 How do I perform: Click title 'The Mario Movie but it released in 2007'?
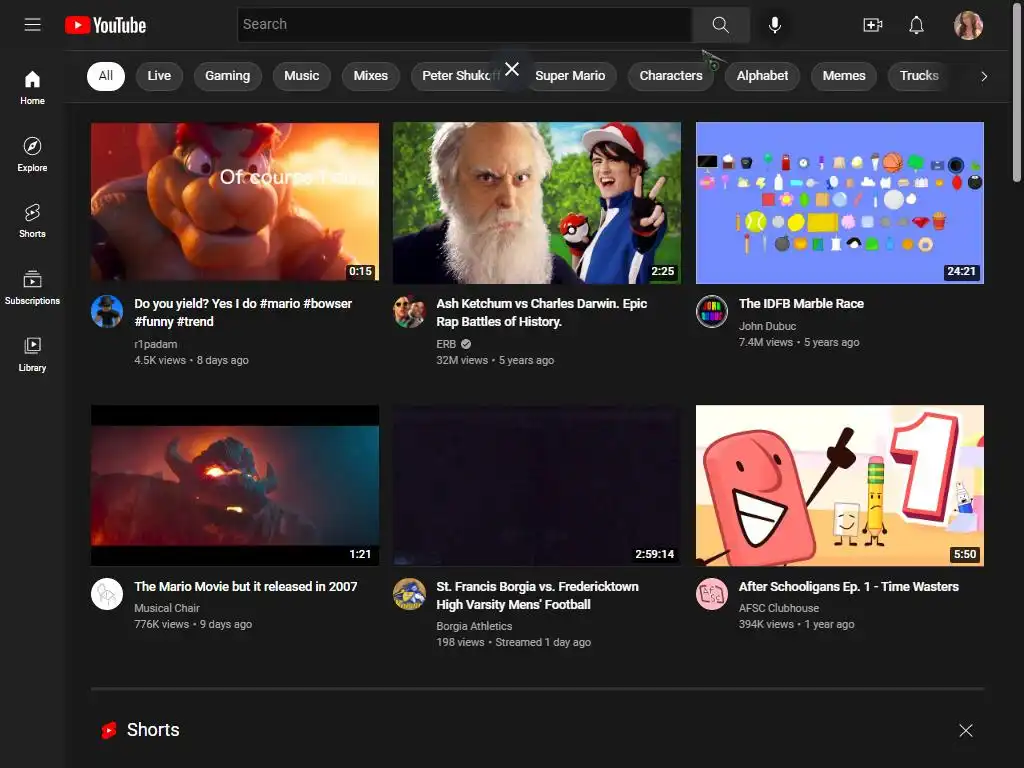(x=246, y=586)
